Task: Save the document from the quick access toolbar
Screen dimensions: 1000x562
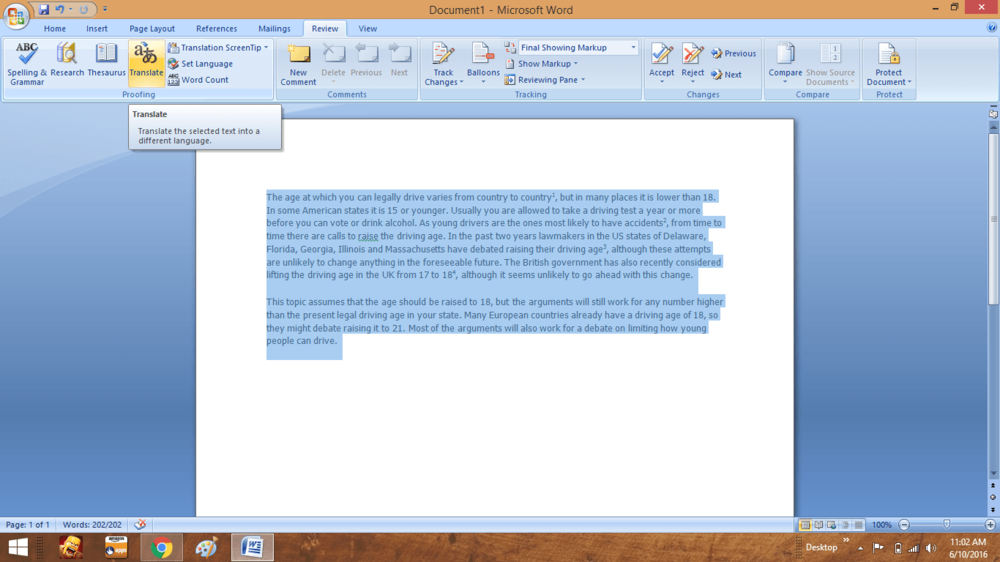Action: [x=43, y=10]
